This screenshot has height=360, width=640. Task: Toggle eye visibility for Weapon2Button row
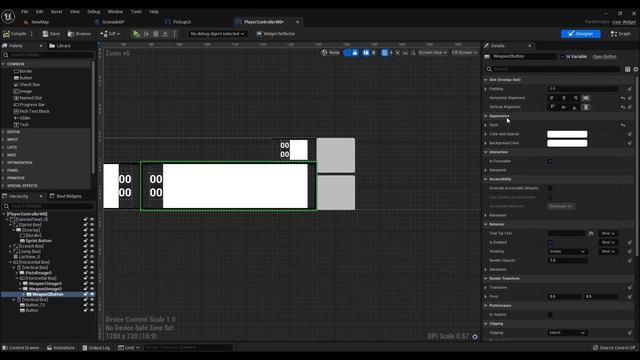point(92,294)
